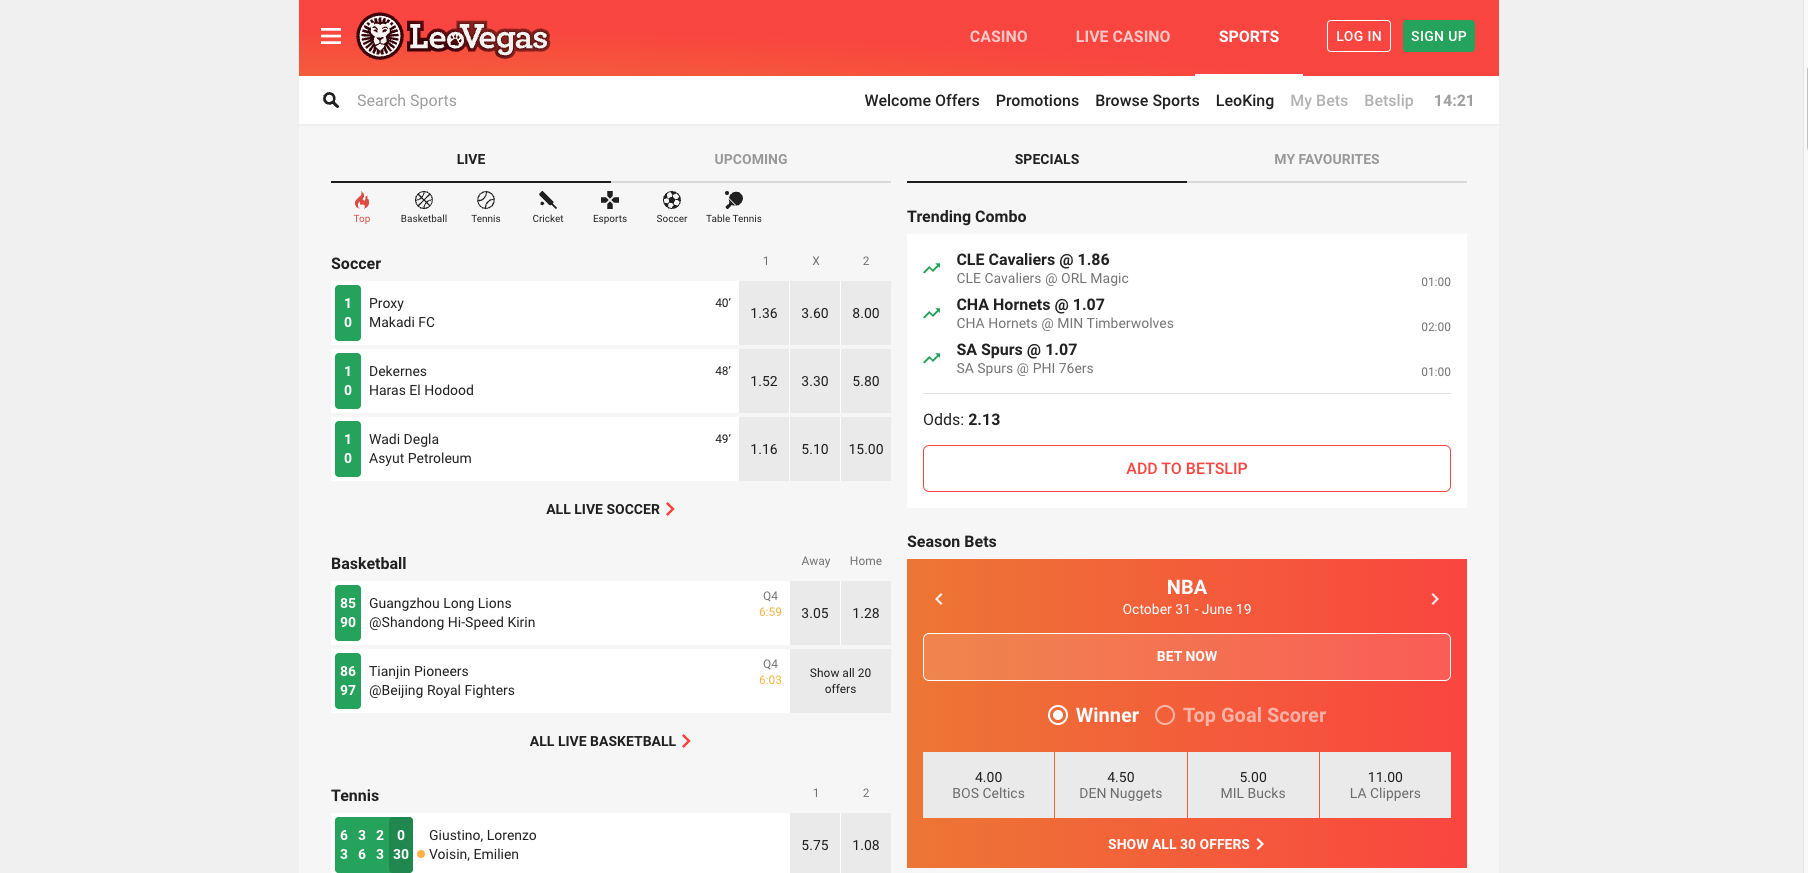Viewport: 1808px width, 873px height.
Task: Open Wadi Degla vs Asyut Petroleum match
Action: pyautogui.click(x=535, y=449)
